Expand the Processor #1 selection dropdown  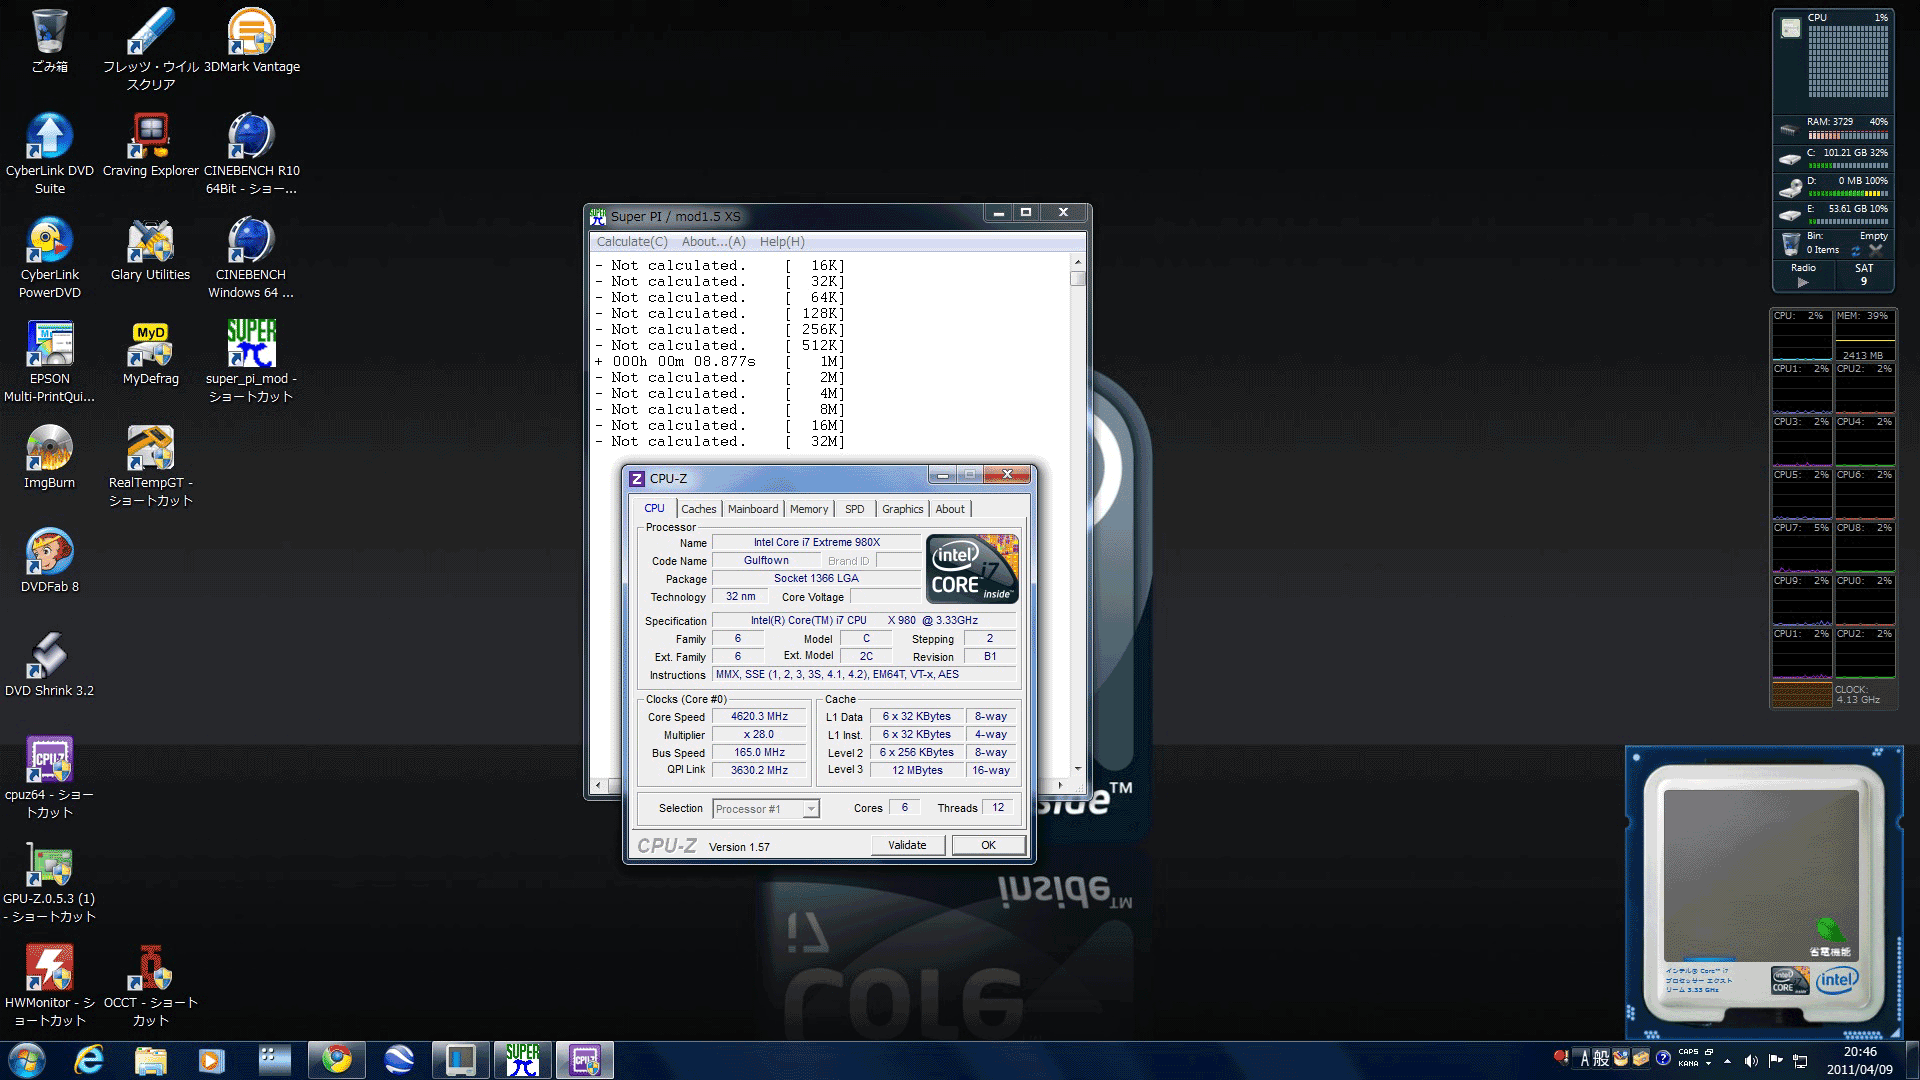click(x=811, y=809)
